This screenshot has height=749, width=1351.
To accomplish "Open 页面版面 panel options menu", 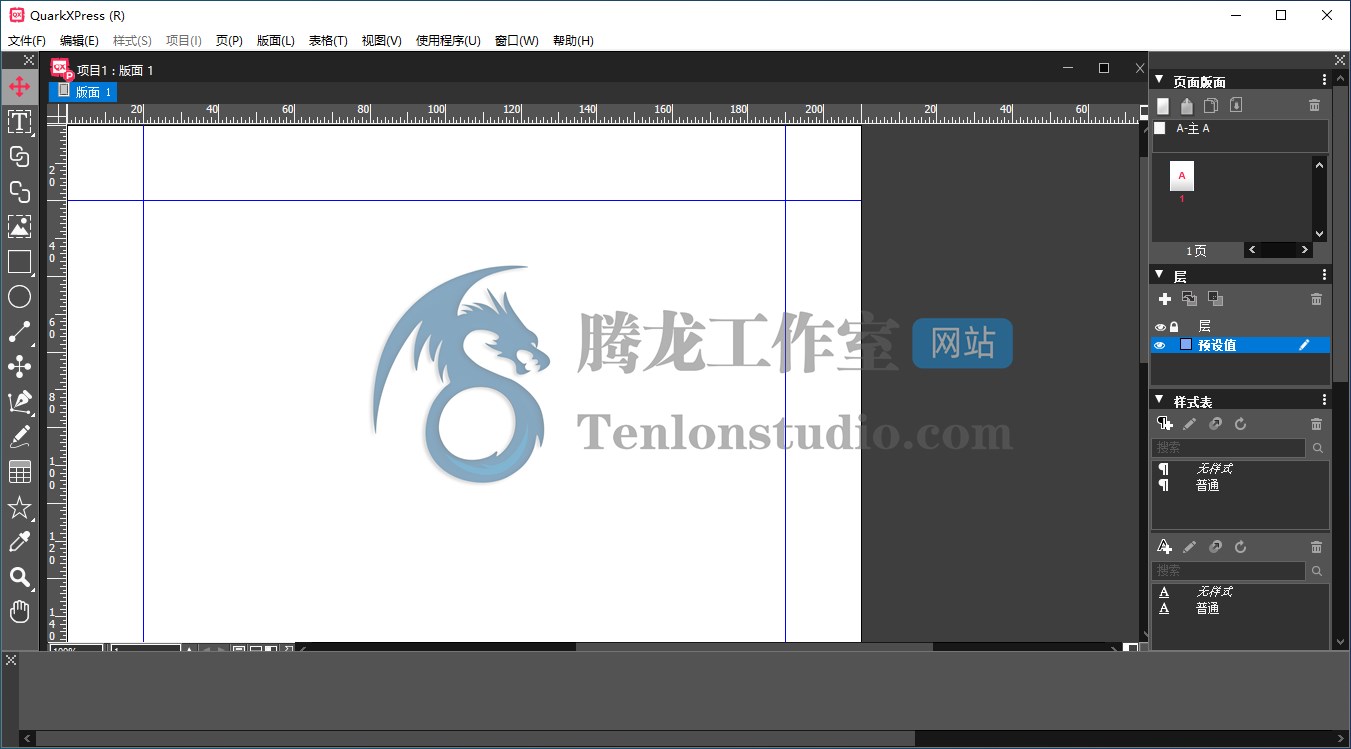I will 1325,80.
